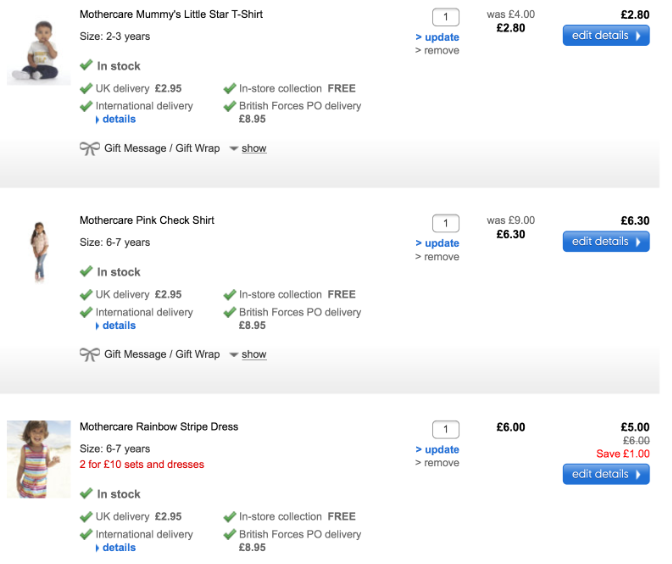Click edit details for Rainbow Stripe Dress
The image size is (672, 564).
[x=605, y=474]
